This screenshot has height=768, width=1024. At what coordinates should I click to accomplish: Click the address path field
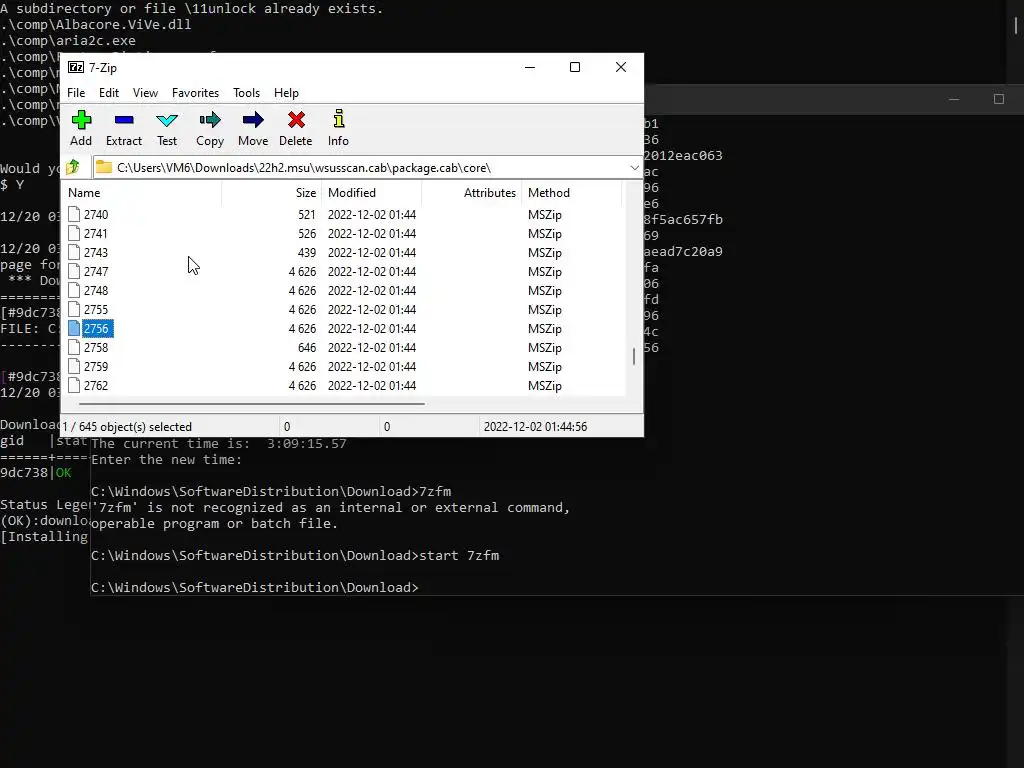pyautogui.click(x=369, y=168)
